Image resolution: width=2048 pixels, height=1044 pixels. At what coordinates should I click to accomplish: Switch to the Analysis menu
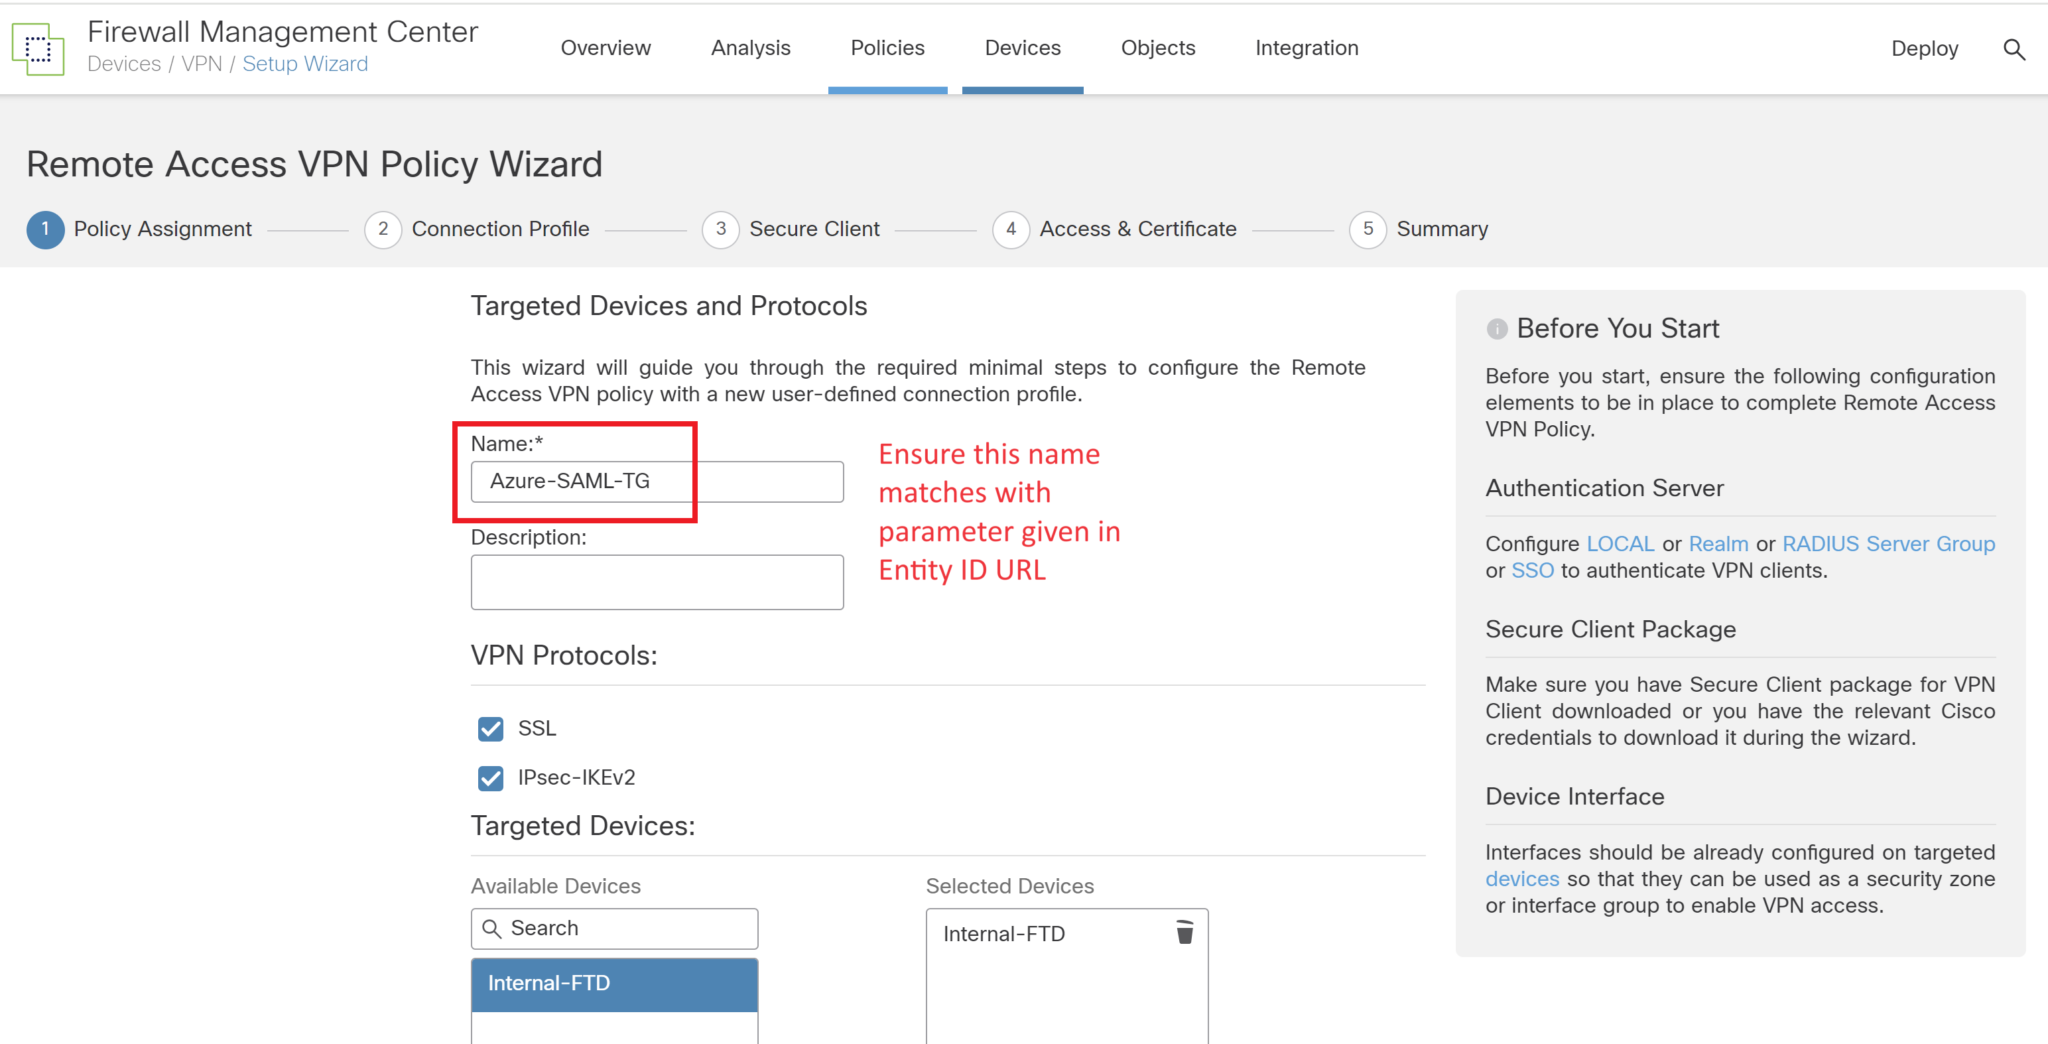point(751,47)
